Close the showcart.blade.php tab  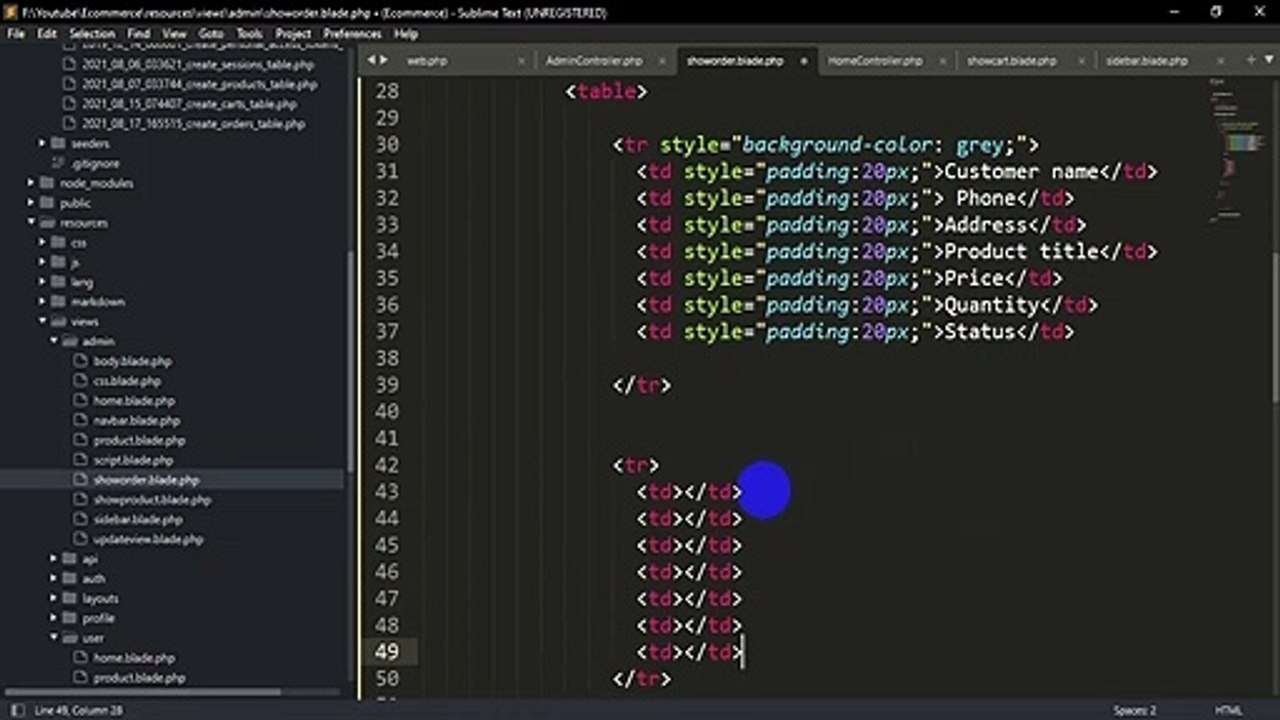point(1083,61)
